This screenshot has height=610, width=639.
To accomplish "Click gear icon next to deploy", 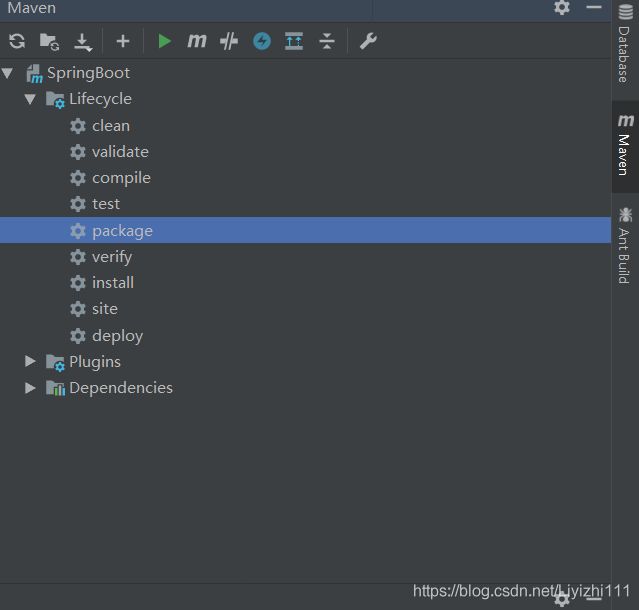I will click(78, 336).
